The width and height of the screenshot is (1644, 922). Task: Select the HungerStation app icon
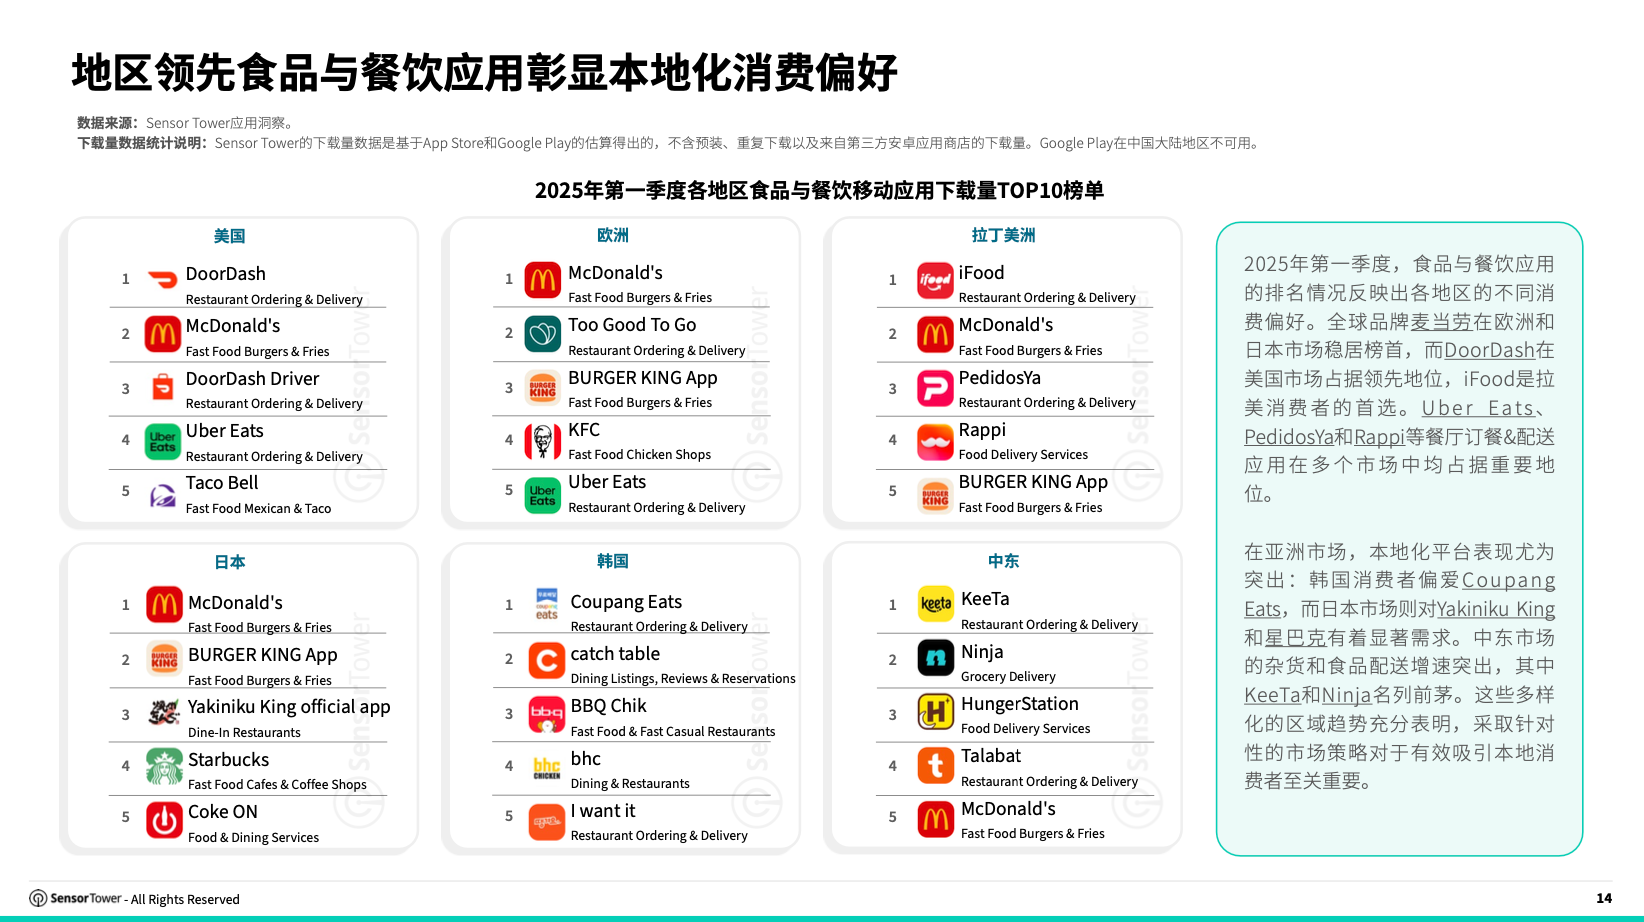[x=936, y=712]
